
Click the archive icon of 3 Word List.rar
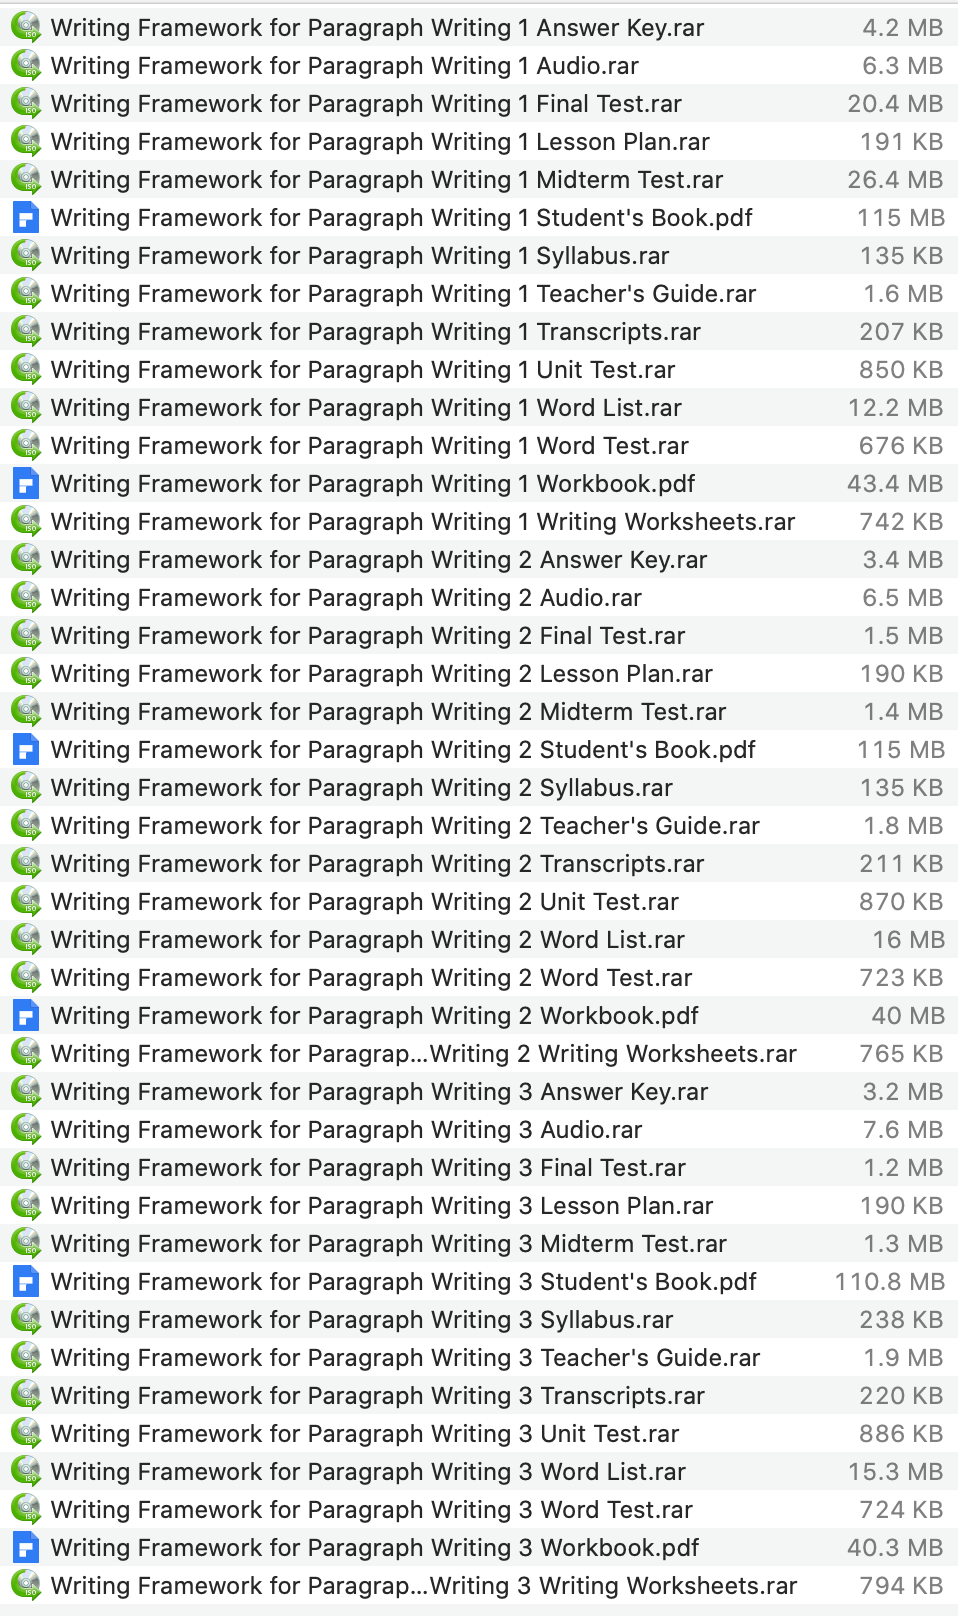tap(26, 1471)
